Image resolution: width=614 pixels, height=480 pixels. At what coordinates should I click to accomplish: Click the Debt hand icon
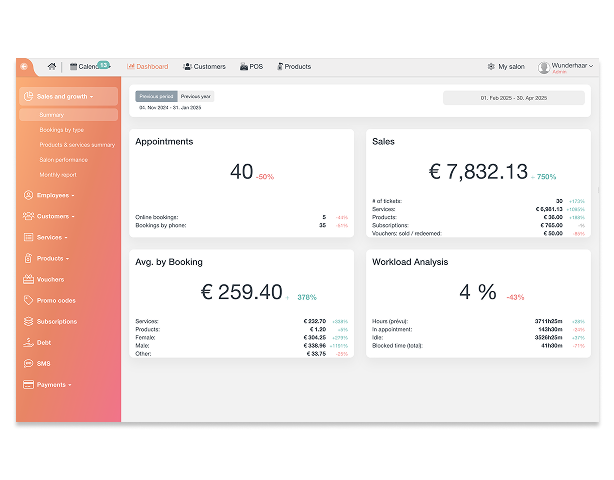(28, 343)
